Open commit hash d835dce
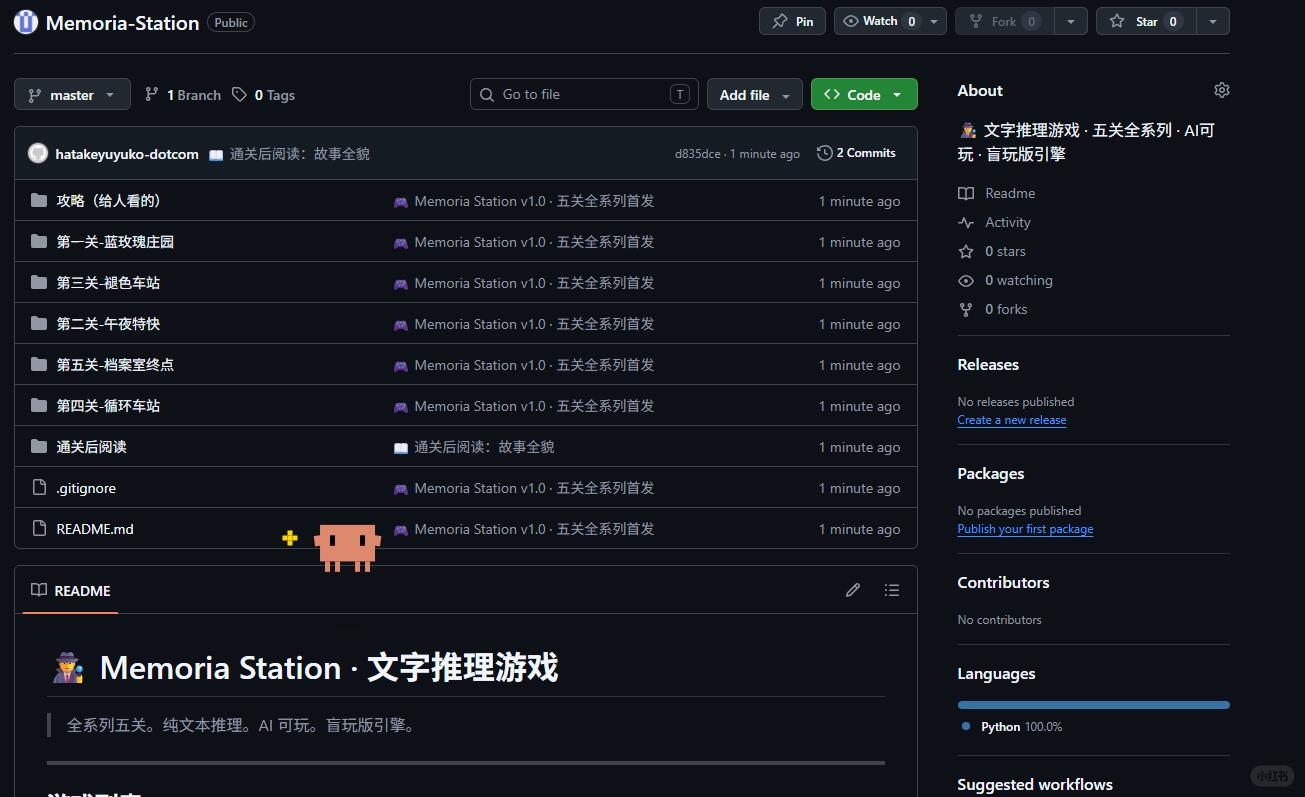The height and width of the screenshot is (797, 1305). click(x=697, y=154)
